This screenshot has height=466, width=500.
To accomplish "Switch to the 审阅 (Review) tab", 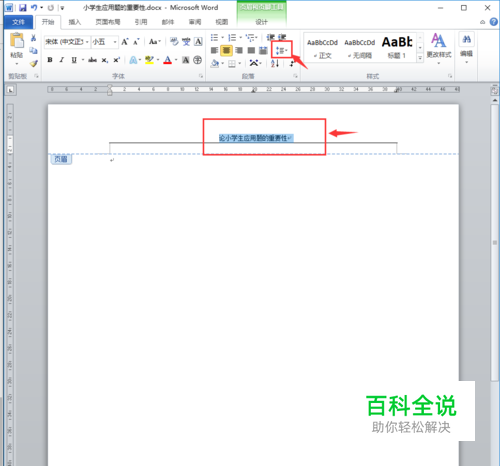I will point(195,22).
